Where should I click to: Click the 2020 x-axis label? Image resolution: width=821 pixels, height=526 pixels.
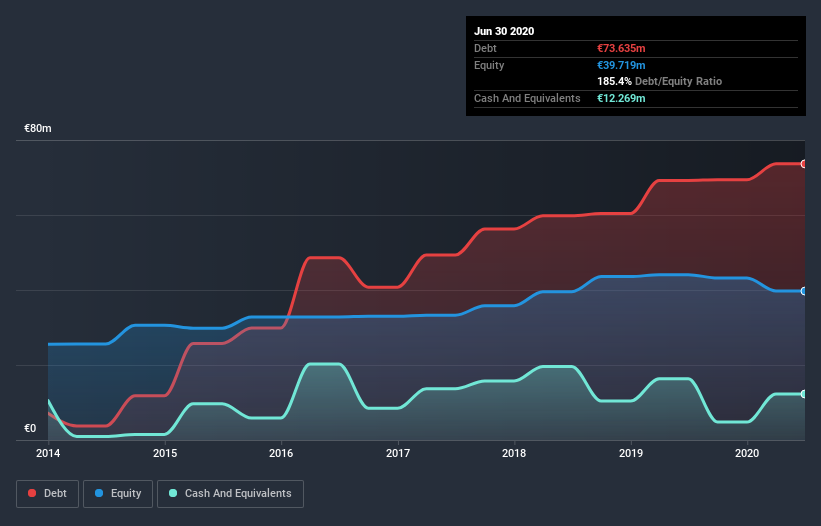[747, 453]
